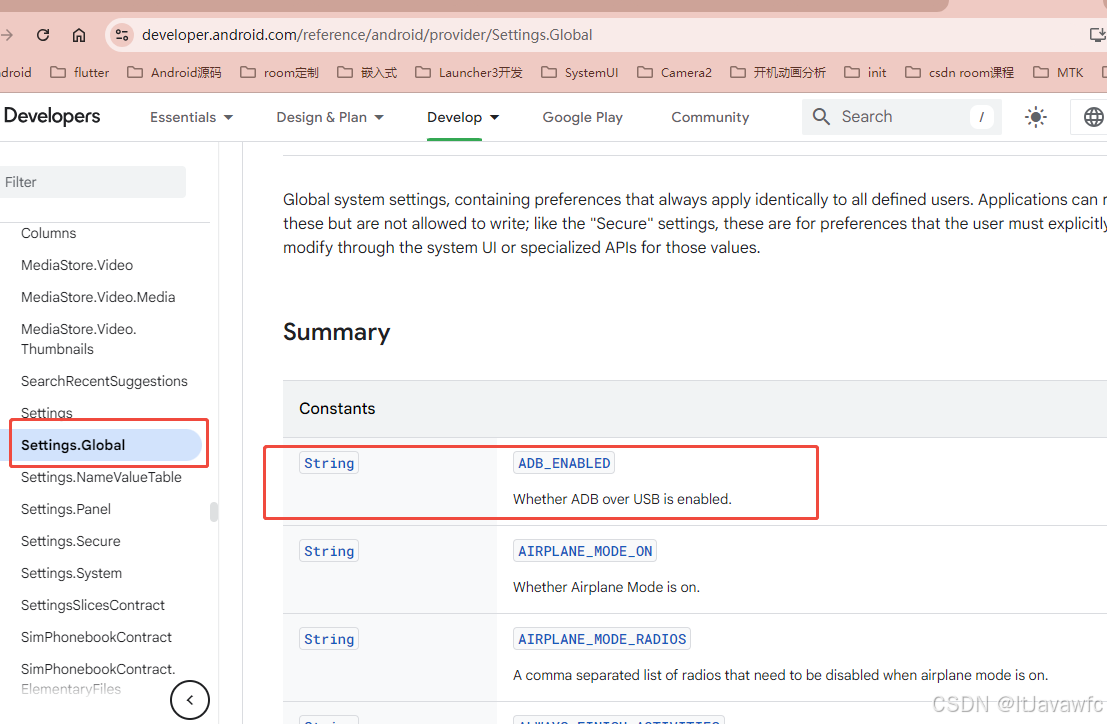Collapse the sidebar with the chevron button

click(x=190, y=700)
